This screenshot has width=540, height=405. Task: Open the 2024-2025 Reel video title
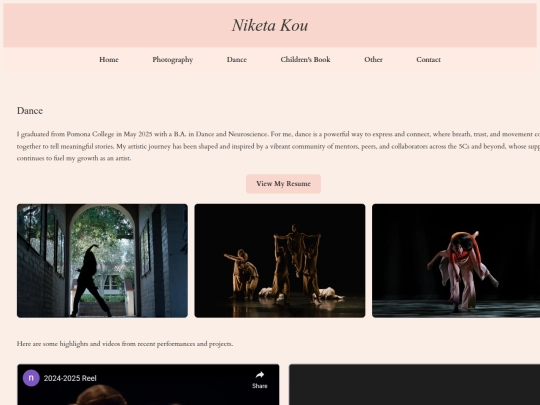click(70, 378)
